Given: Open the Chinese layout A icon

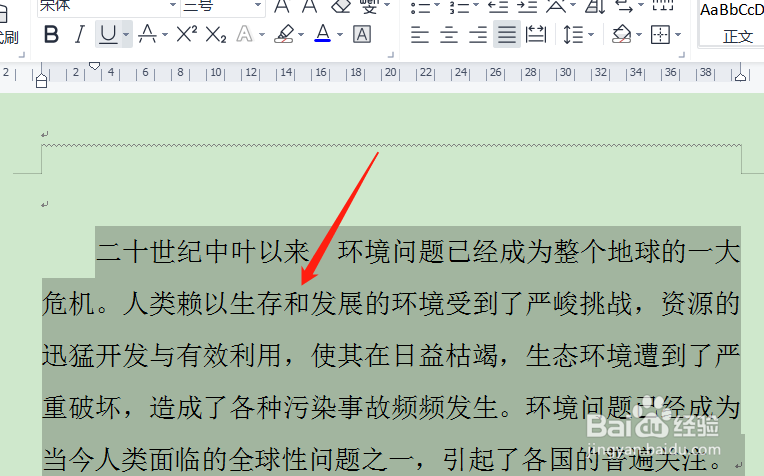Looking at the screenshot, I should pos(556,6).
